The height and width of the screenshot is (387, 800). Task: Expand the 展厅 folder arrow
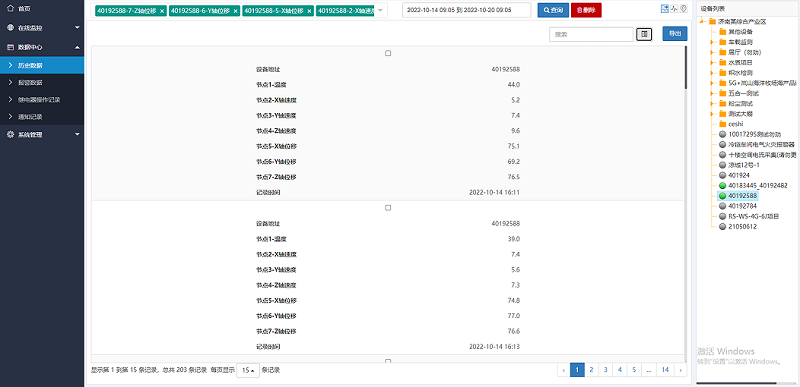point(712,52)
